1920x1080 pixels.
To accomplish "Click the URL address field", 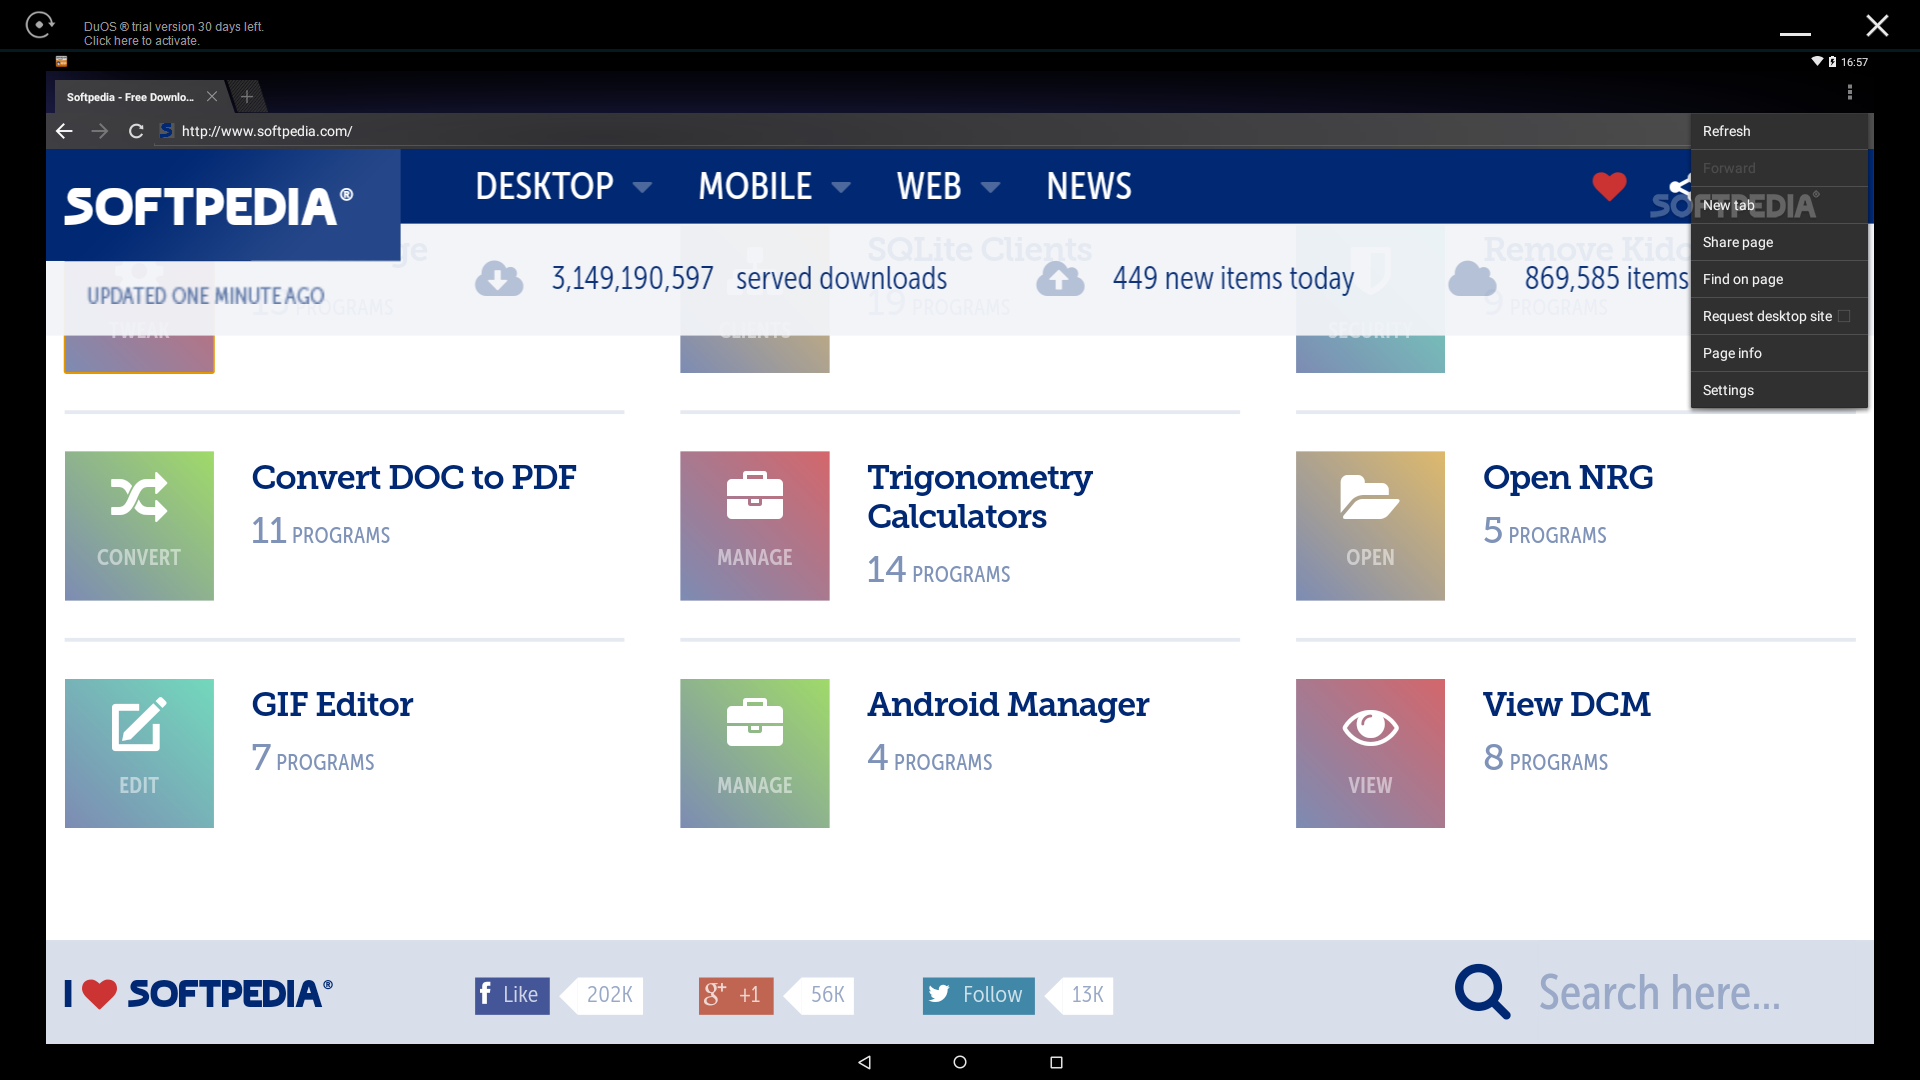I will 920,131.
